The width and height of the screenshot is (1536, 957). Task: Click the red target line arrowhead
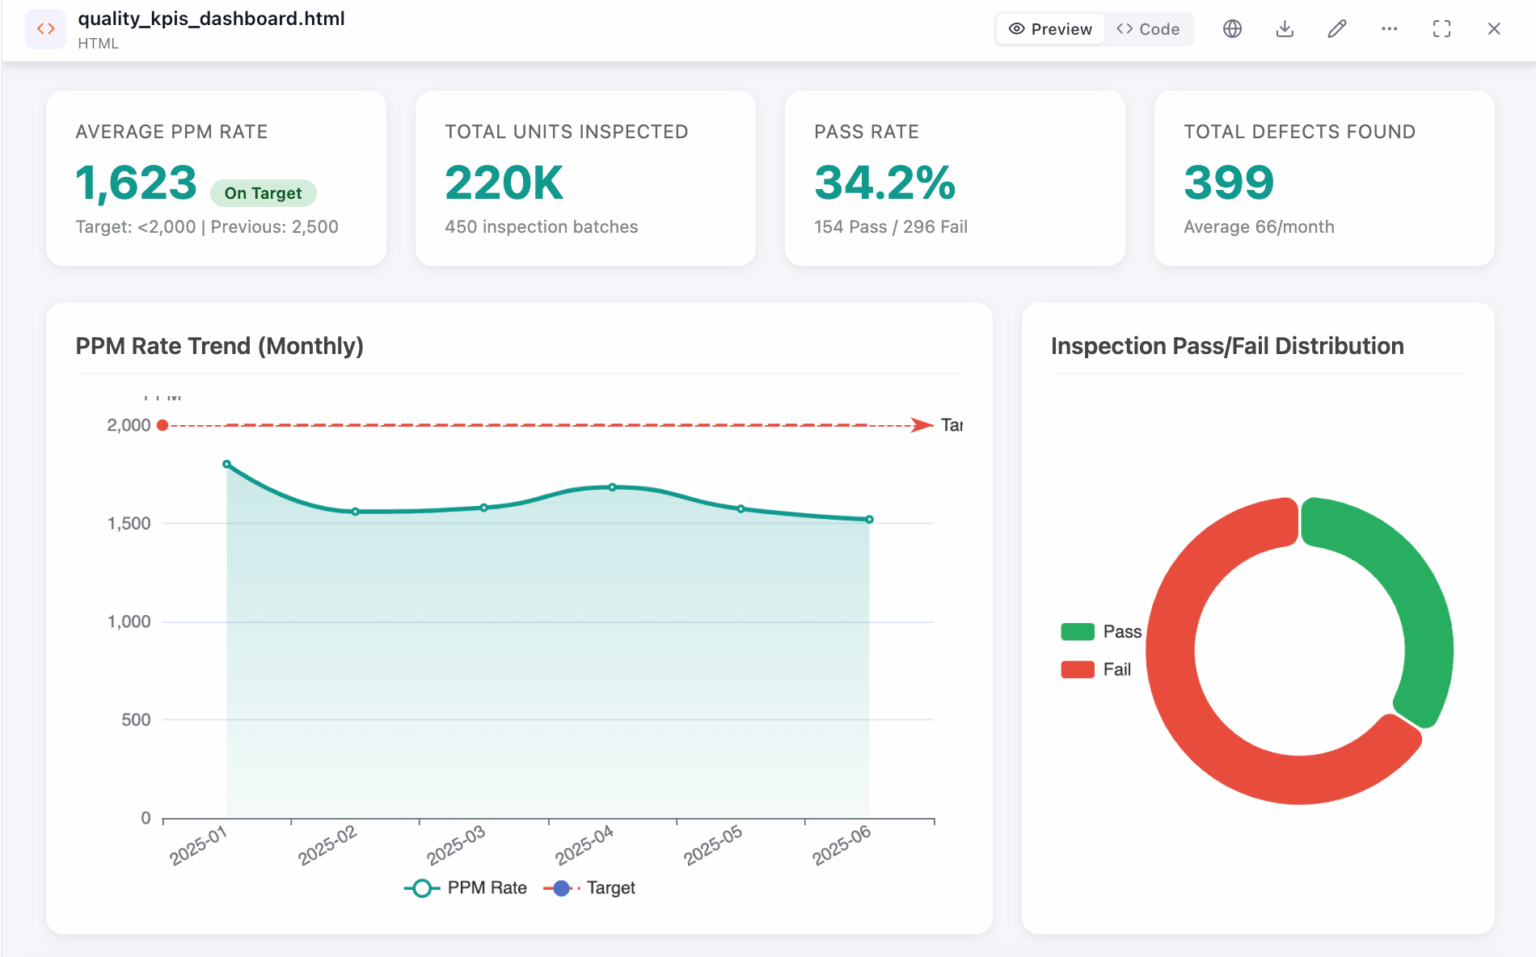(922, 425)
